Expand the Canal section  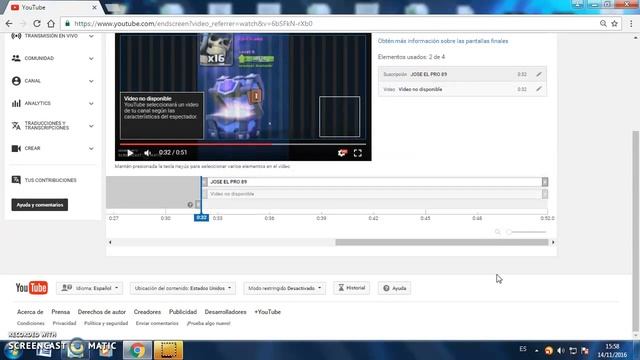(91, 81)
